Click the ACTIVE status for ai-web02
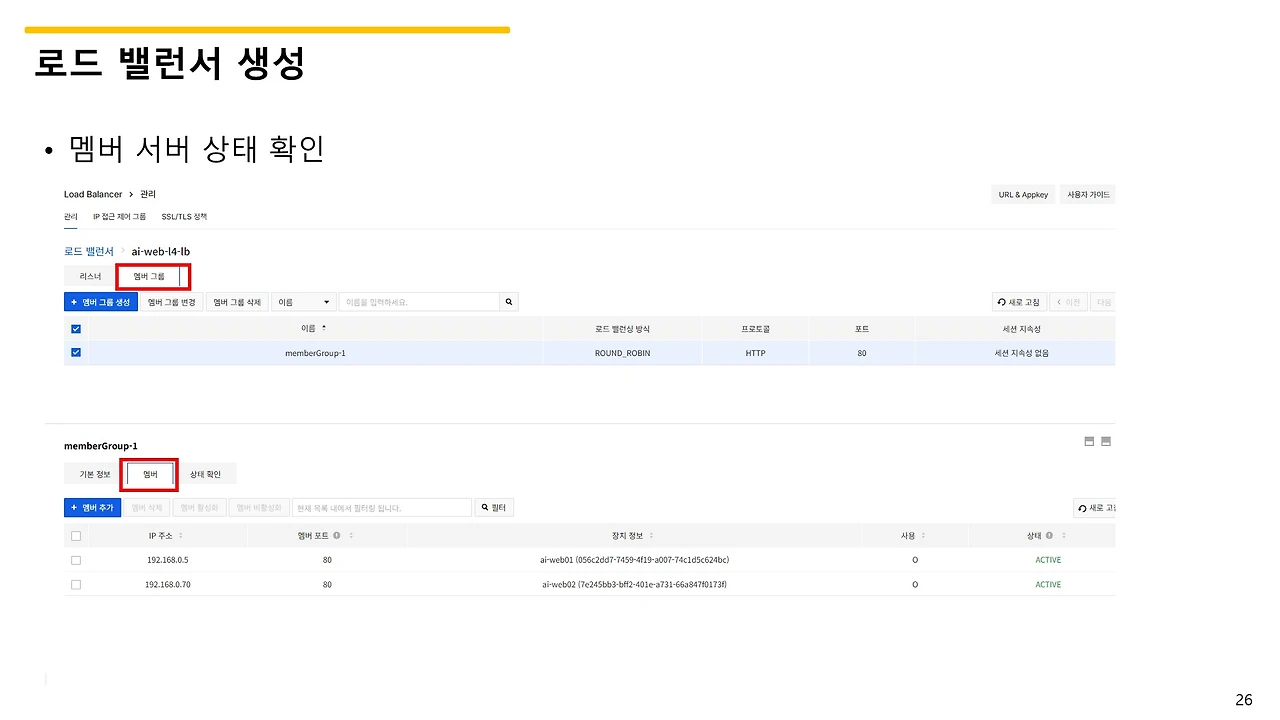The image size is (1280, 720). pyautogui.click(x=1048, y=584)
